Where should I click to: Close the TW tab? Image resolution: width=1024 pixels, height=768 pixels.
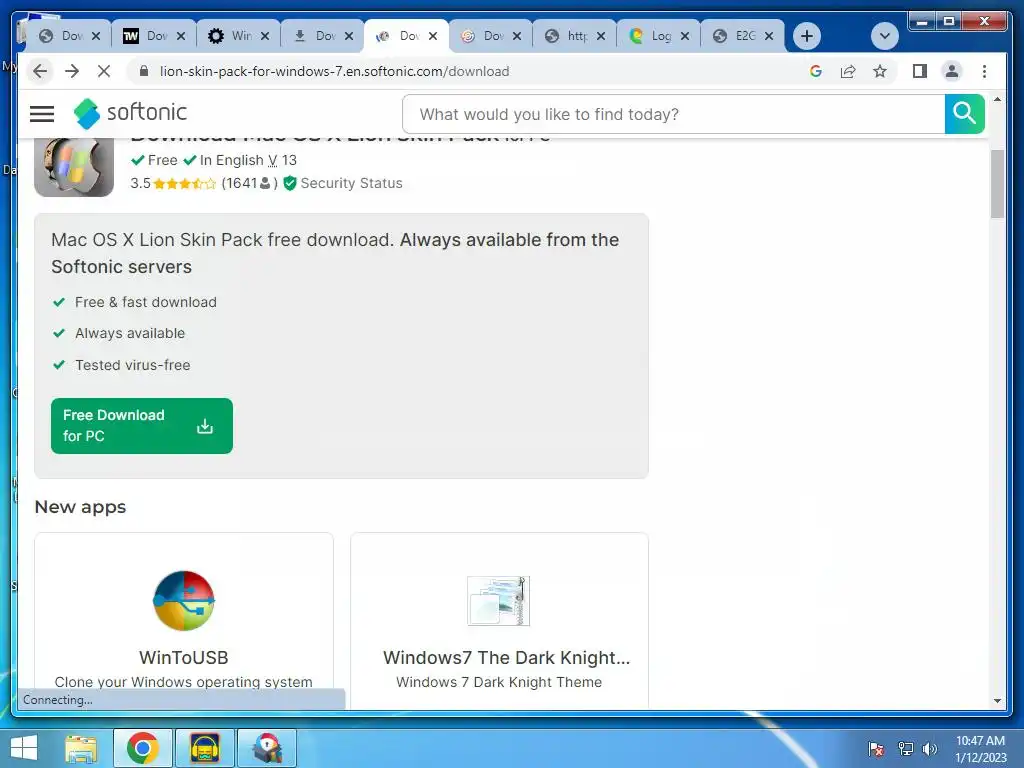click(181, 36)
